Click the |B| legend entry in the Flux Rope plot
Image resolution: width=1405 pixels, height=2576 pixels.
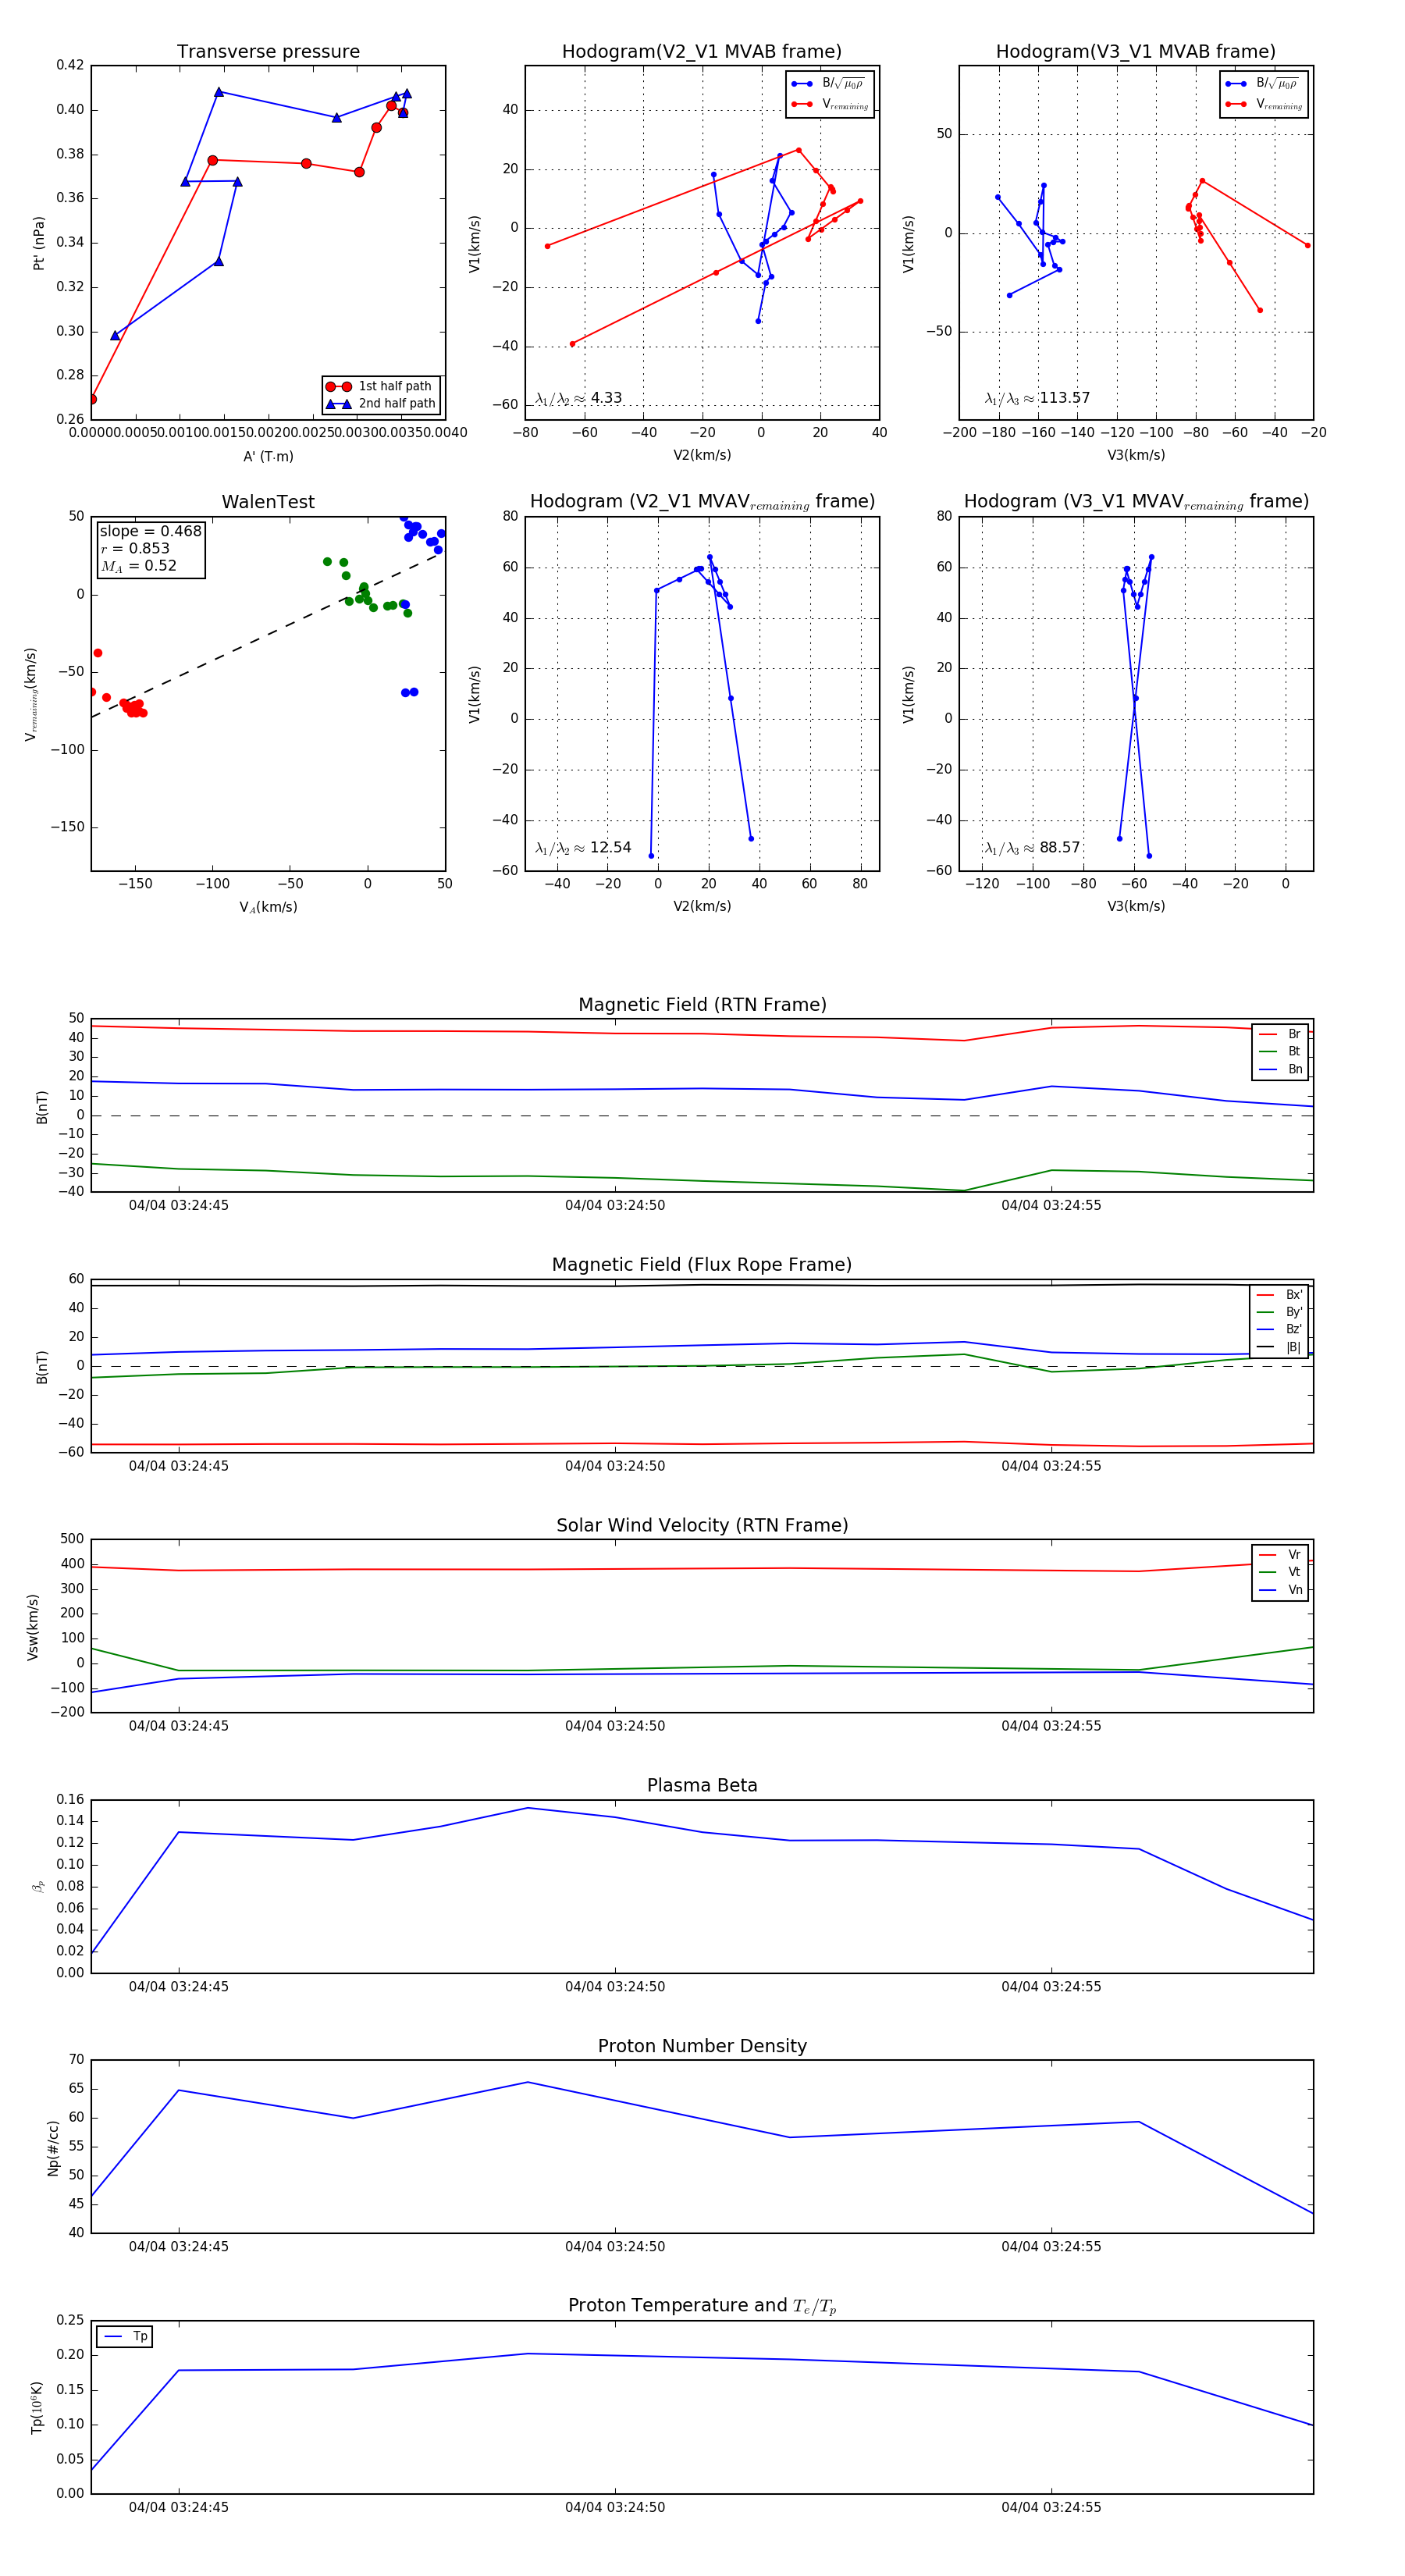1280,1347
